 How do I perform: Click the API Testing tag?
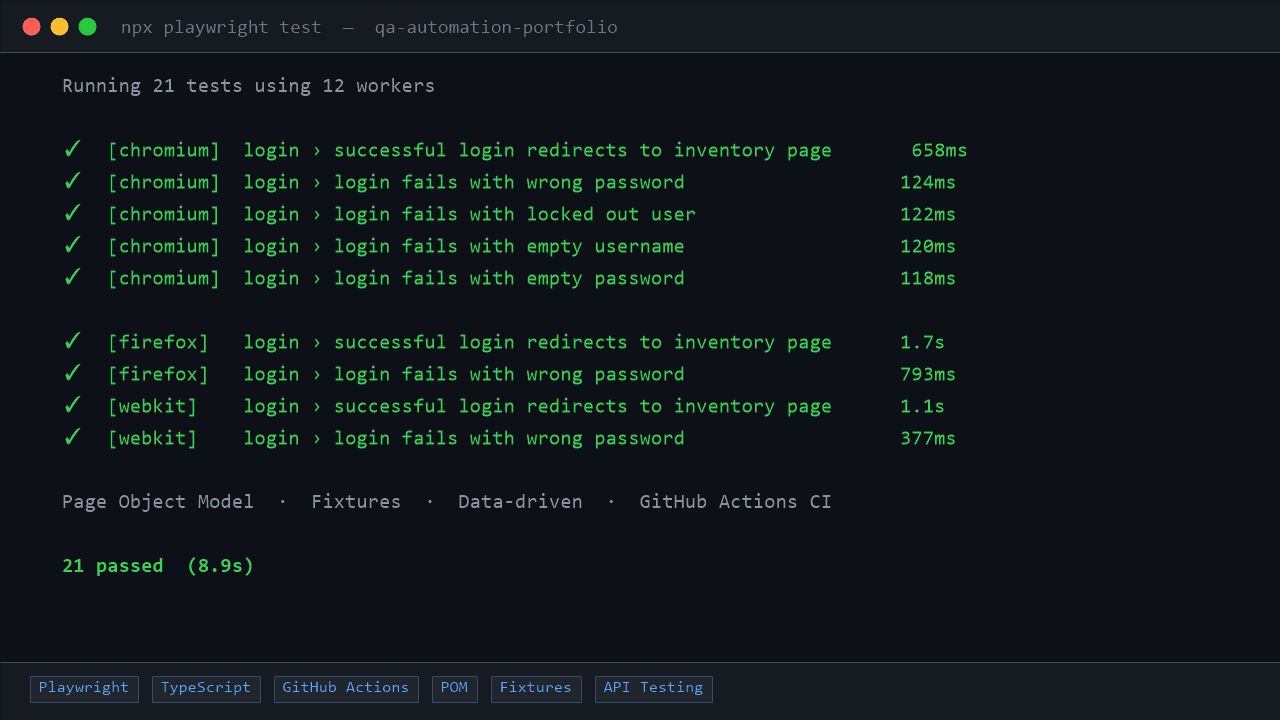tap(653, 689)
